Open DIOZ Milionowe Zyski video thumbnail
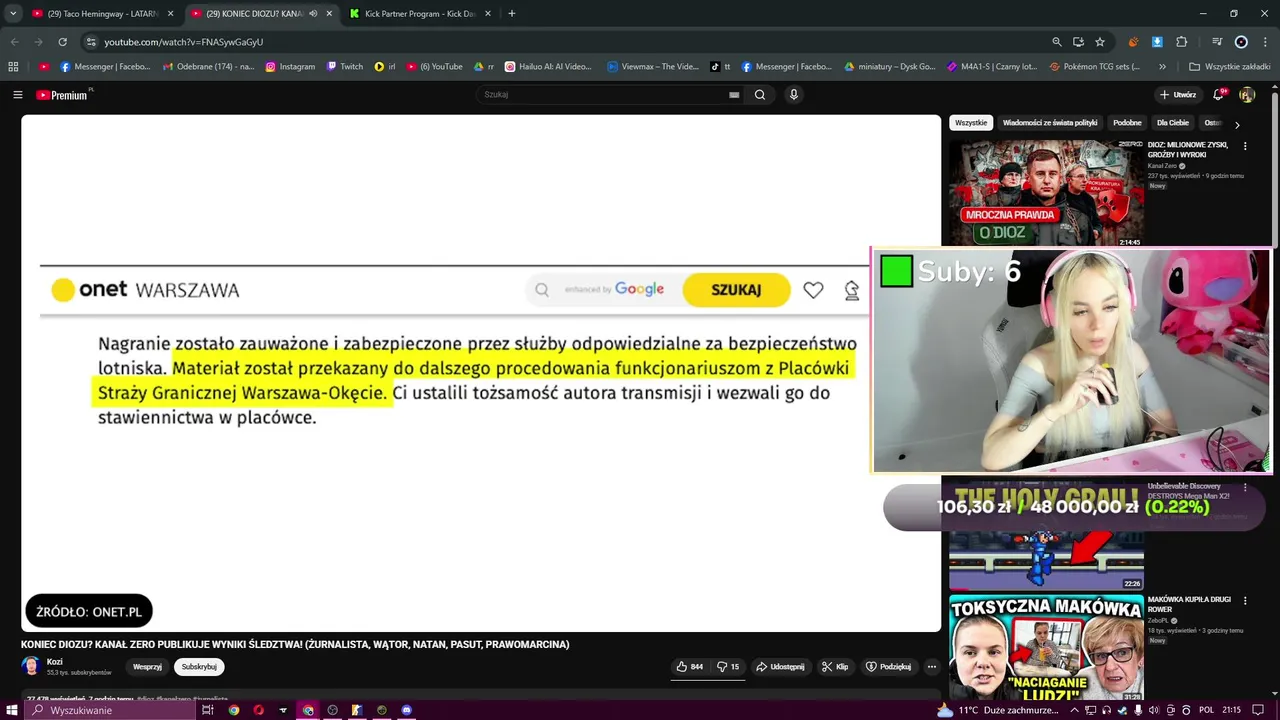1280x720 pixels. [1046, 193]
